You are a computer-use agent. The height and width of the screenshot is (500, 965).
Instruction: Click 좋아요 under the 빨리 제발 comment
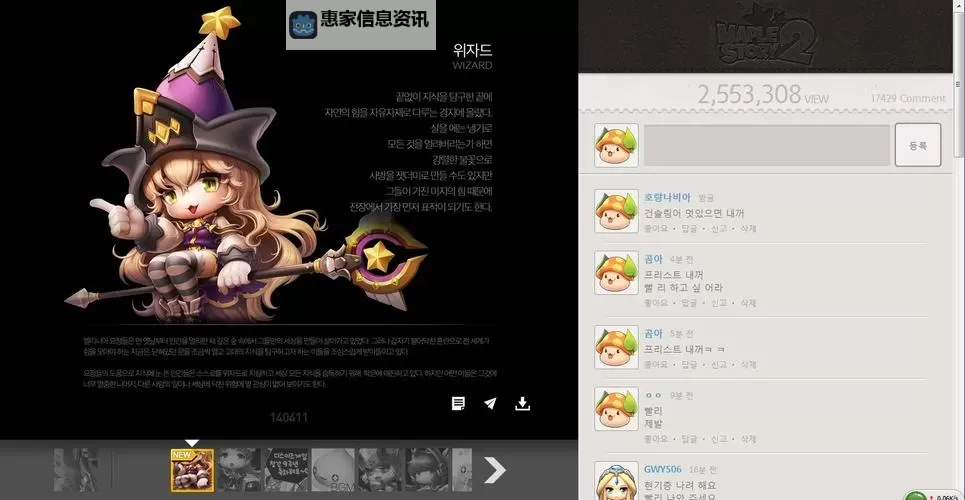tap(655, 439)
